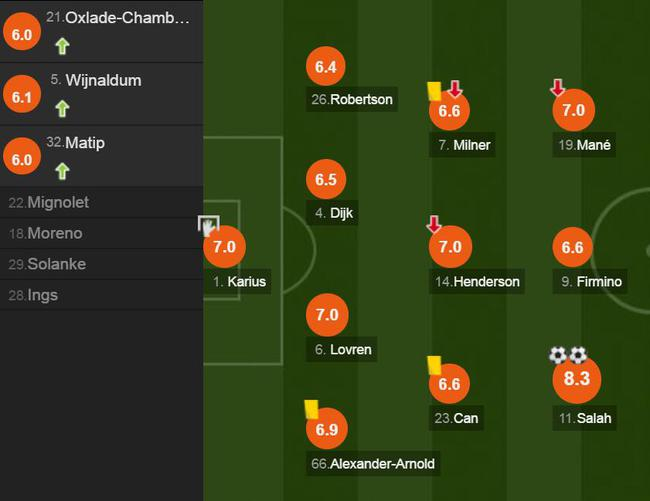Select Mignolet from the bench list

pos(57,203)
